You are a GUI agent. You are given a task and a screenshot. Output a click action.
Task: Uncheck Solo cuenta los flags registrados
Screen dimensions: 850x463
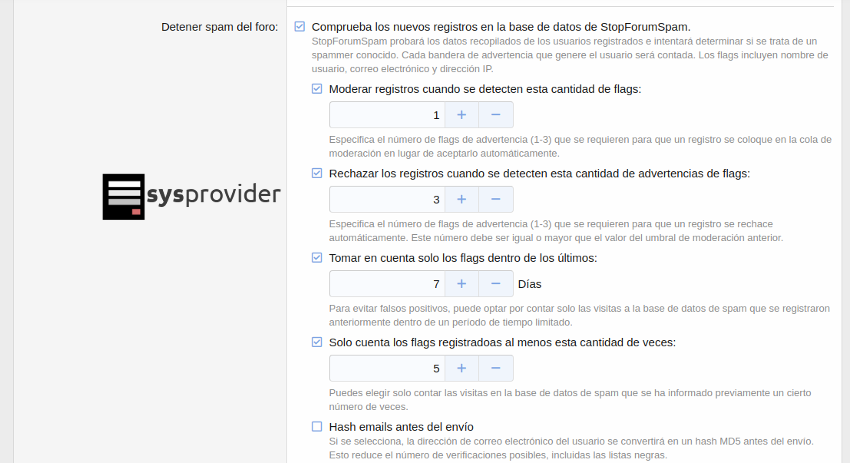click(317, 342)
